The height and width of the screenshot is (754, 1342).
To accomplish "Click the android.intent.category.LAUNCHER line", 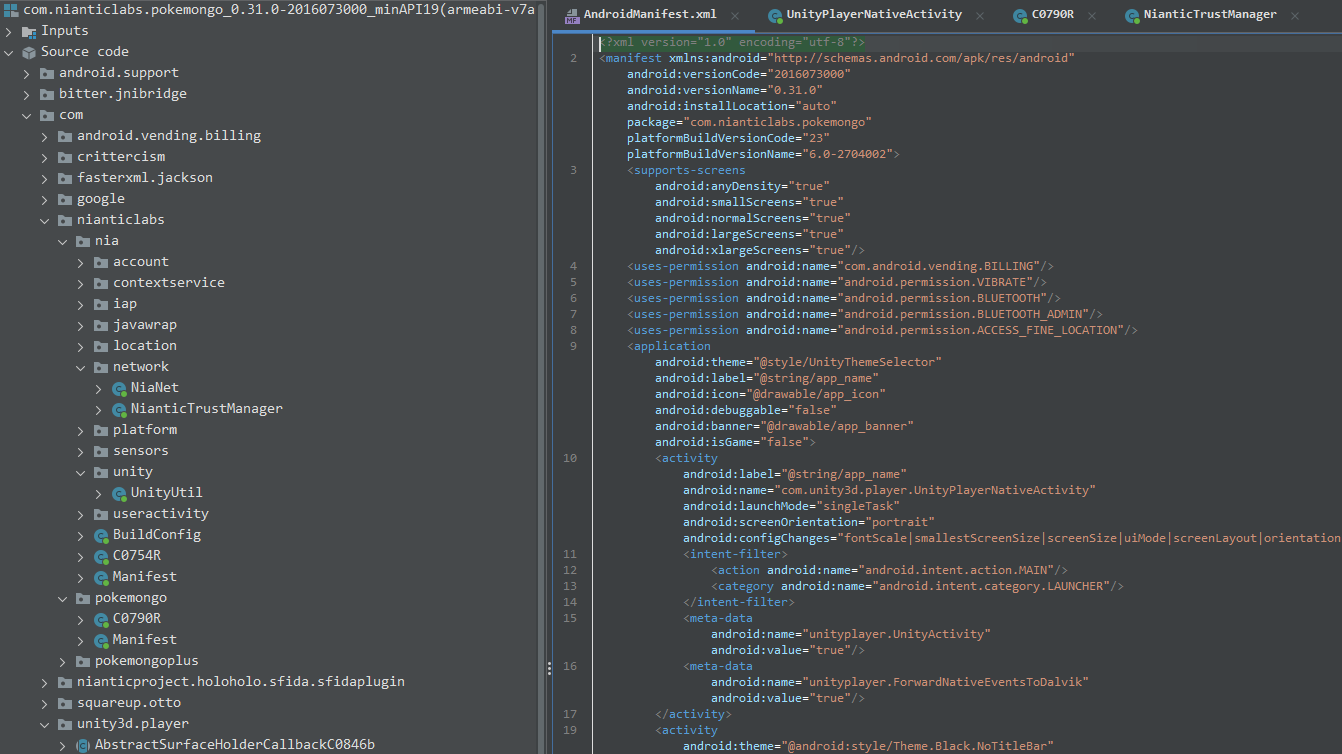I will pos(917,586).
